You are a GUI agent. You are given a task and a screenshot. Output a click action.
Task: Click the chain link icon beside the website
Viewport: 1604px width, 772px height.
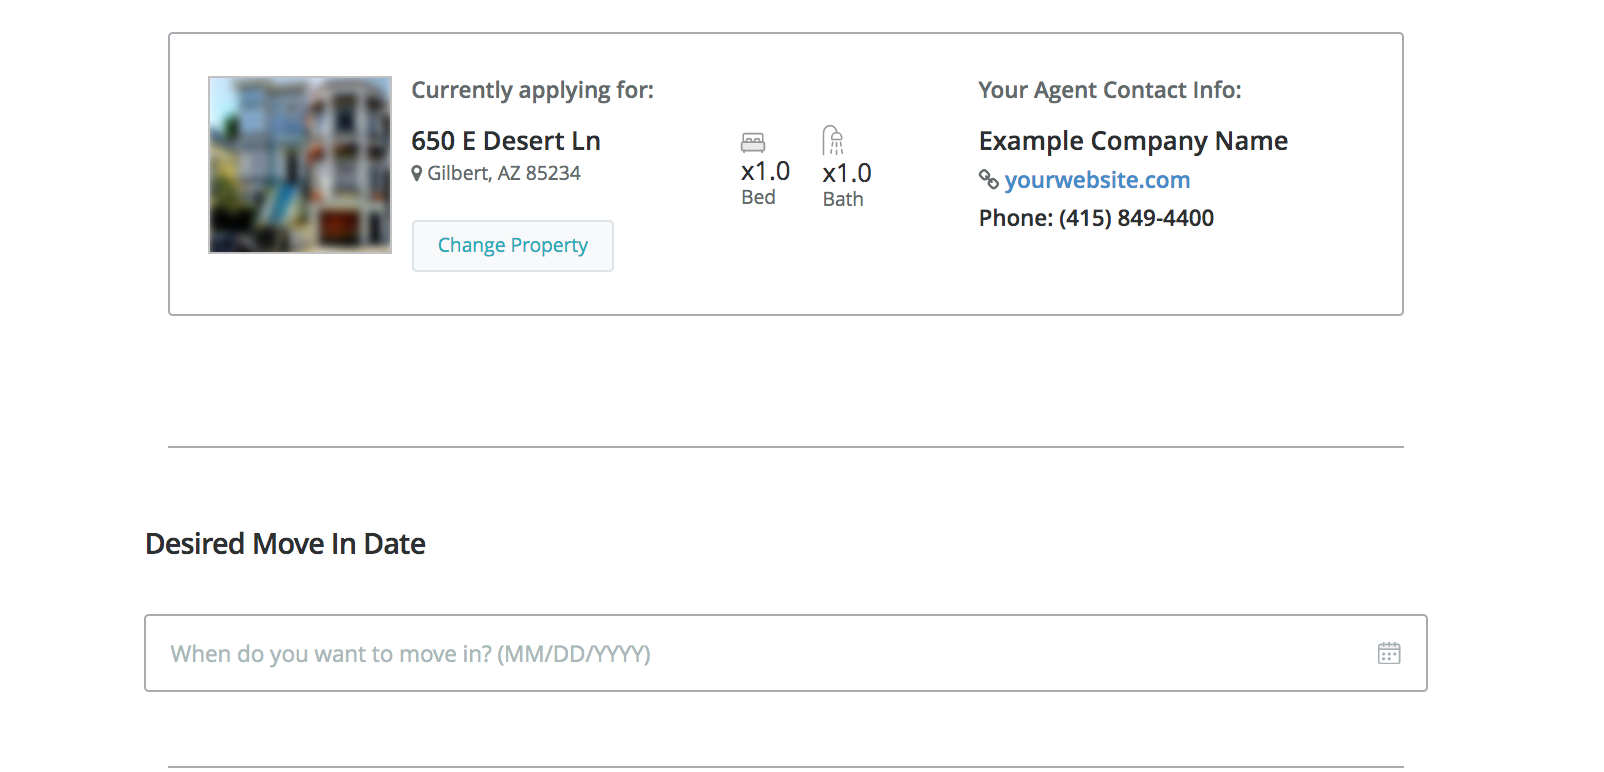click(x=988, y=180)
